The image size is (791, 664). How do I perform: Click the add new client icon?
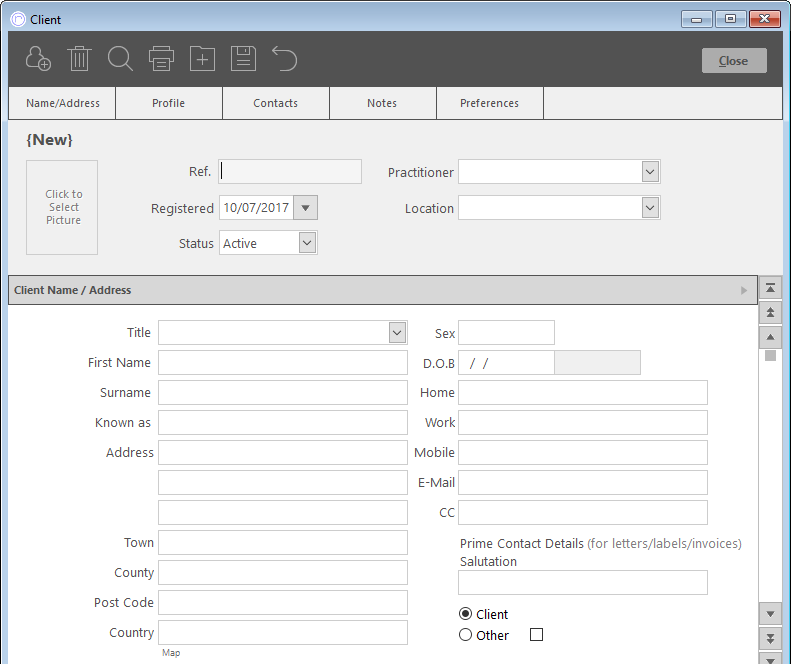38,59
